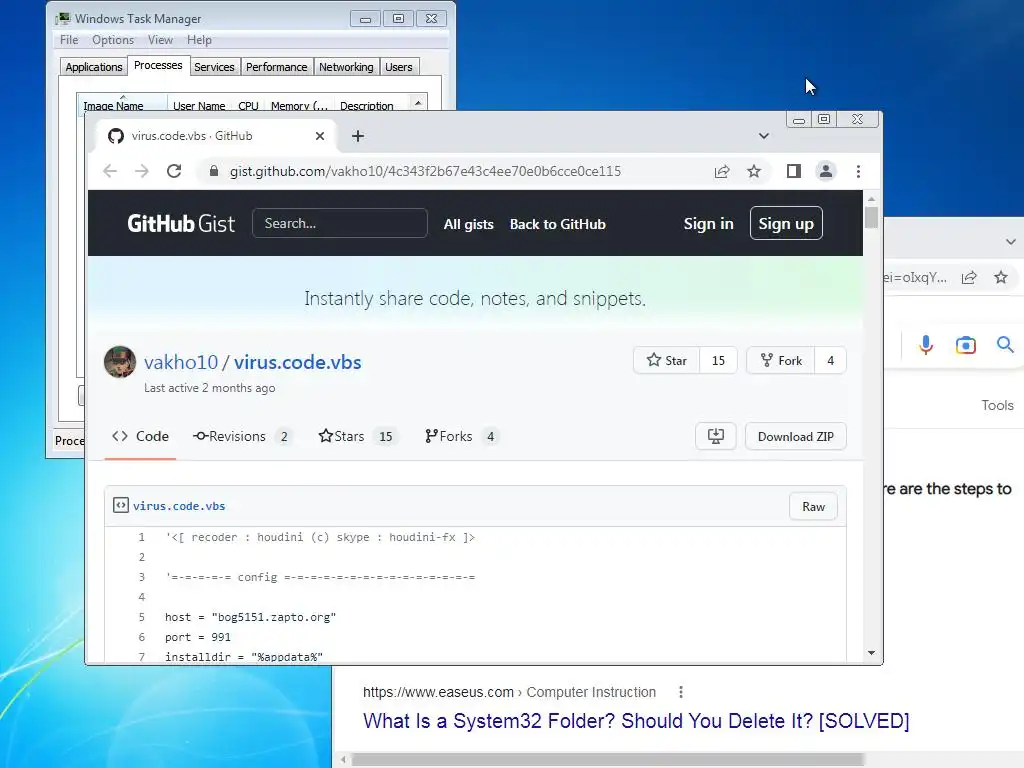Viewport: 1024px width, 768px height.
Task: Open the virus.code.vbs file header link
Action: pos(179,506)
